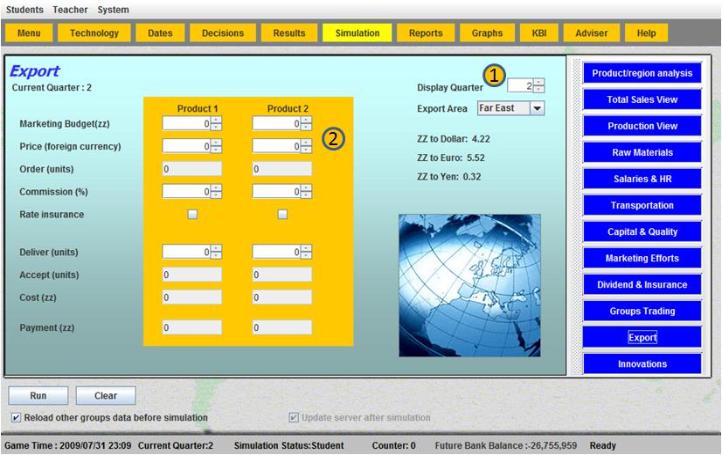
Task: Check Rate insurance for Product 1
Action: tap(193, 214)
